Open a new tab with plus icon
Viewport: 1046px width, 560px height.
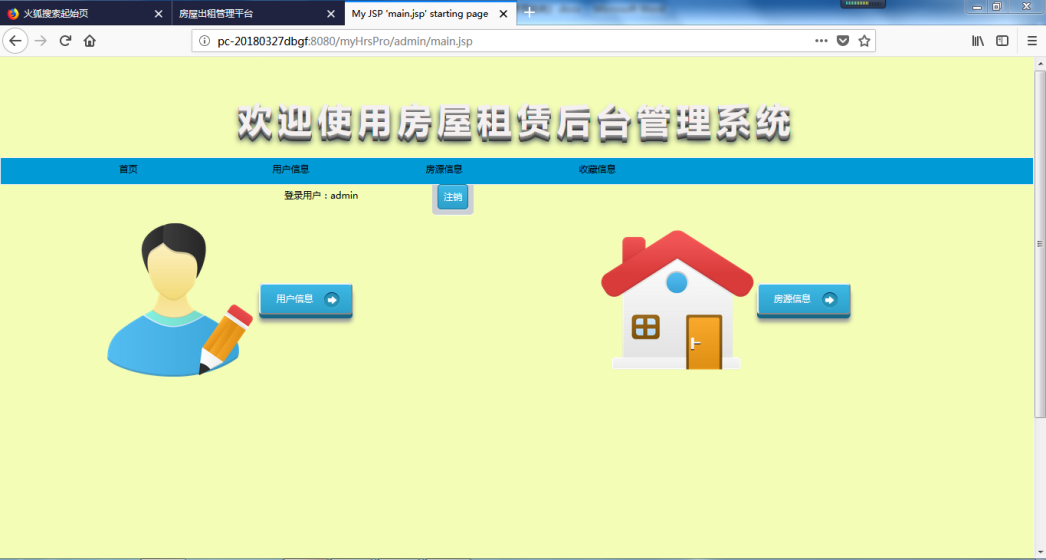pyautogui.click(x=529, y=13)
